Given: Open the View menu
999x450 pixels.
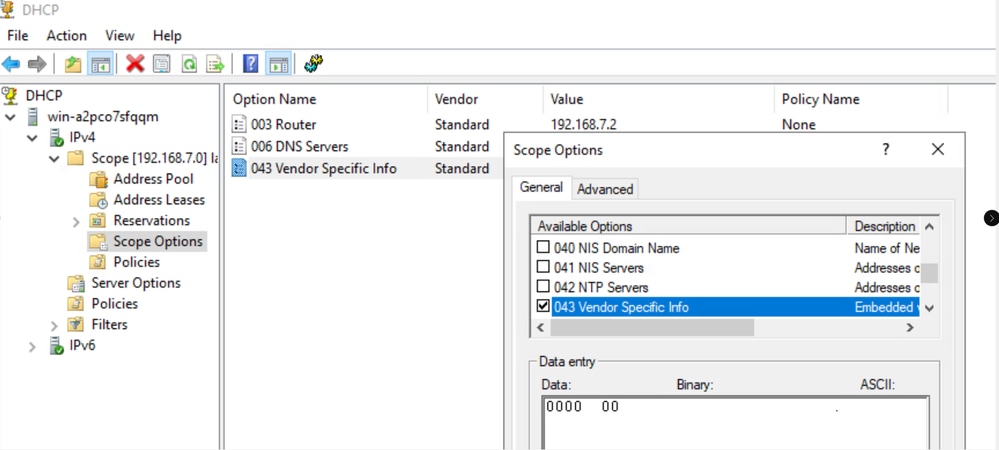Looking at the screenshot, I should [120, 36].
